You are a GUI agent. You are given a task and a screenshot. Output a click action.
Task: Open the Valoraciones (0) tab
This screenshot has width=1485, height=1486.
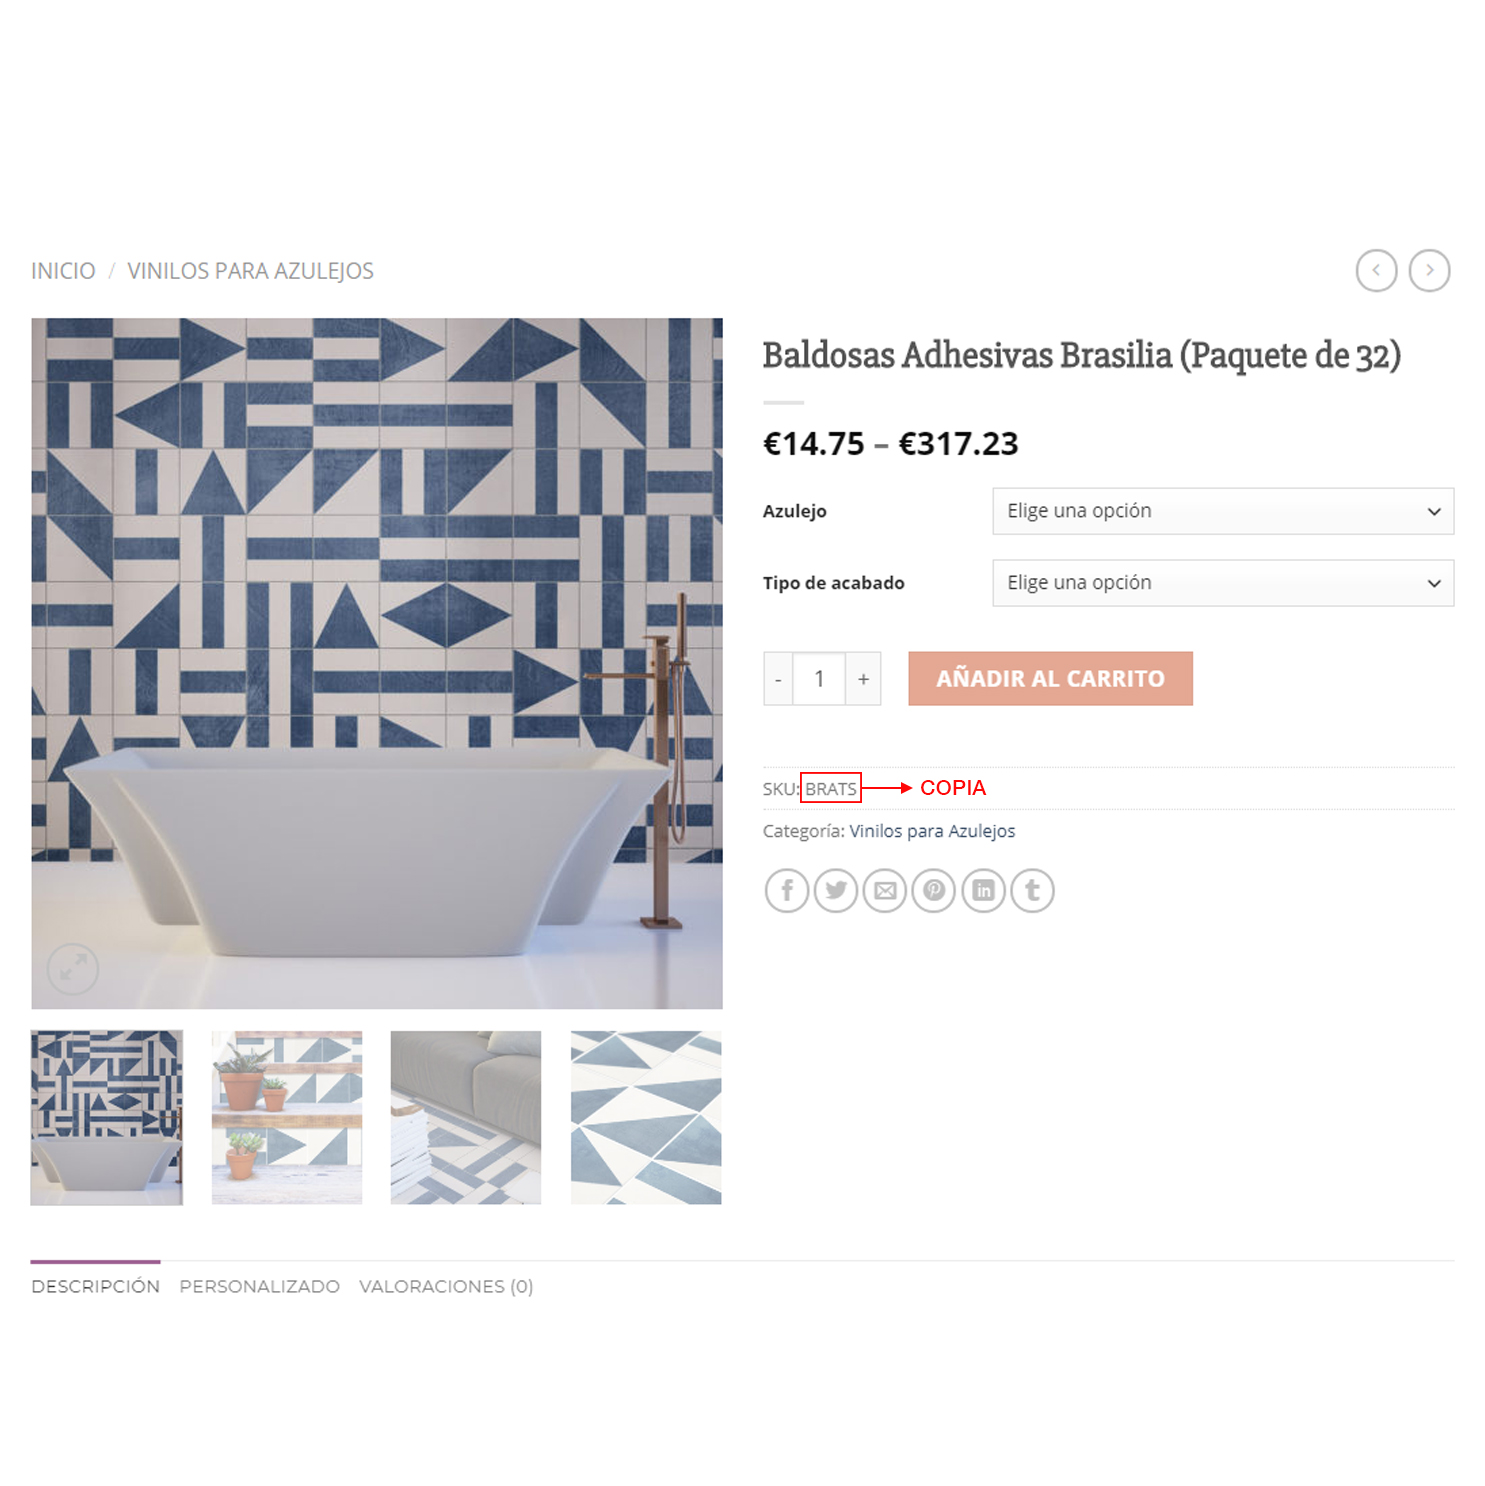(x=446, y=1286)
